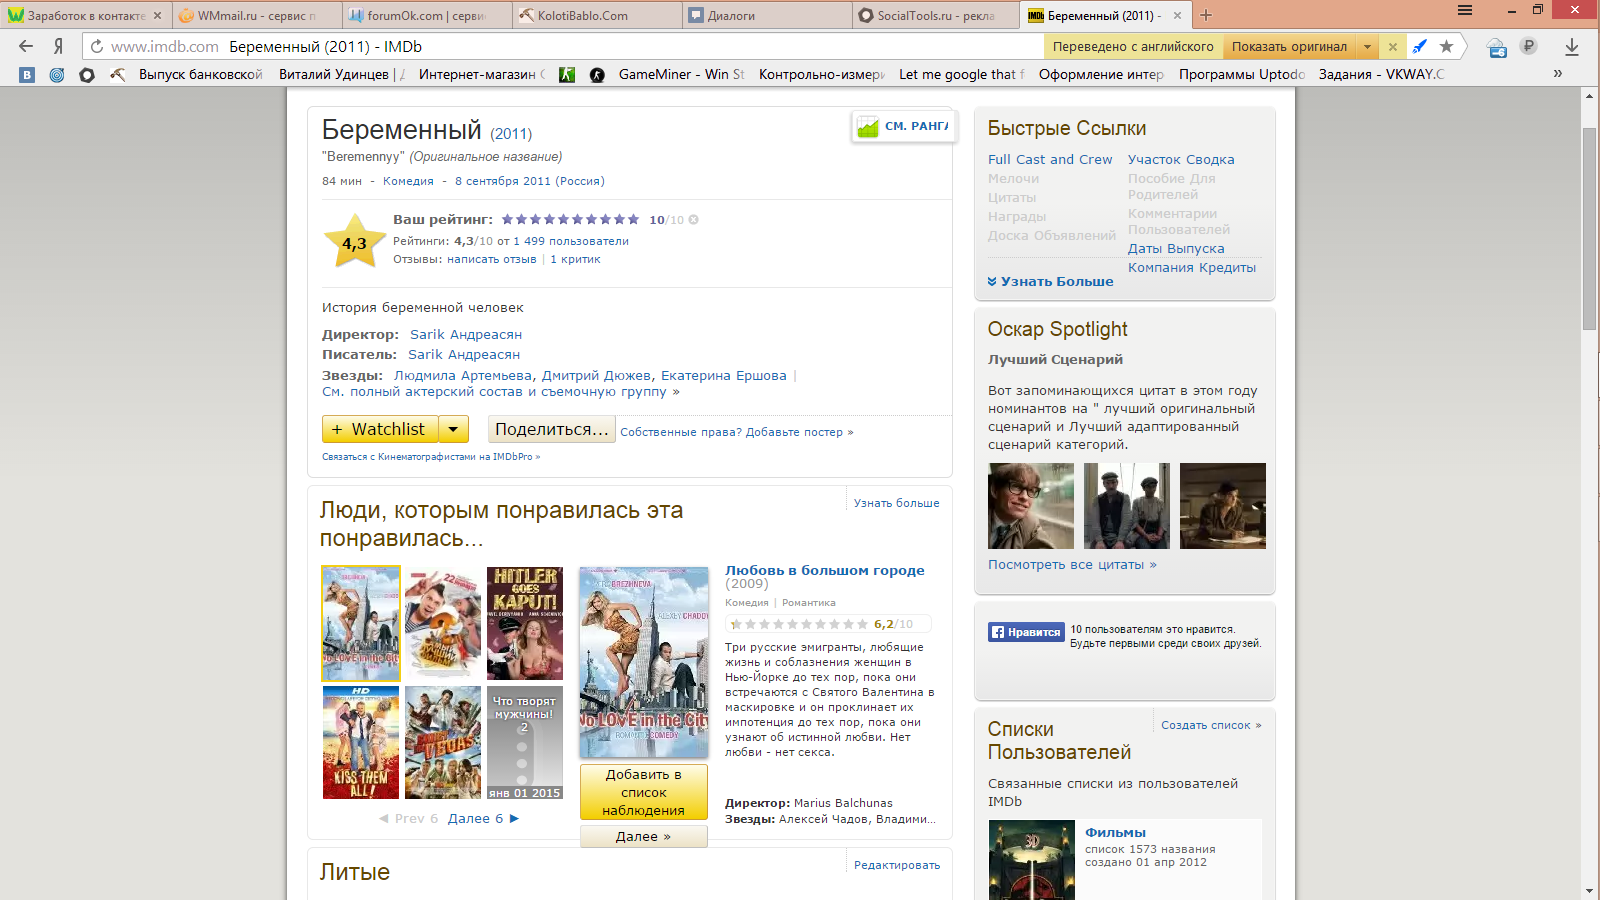Viewport: 1600px width, 900px height.
Task: Open the ruble extension icon
Action: [x=1528, y=46]
